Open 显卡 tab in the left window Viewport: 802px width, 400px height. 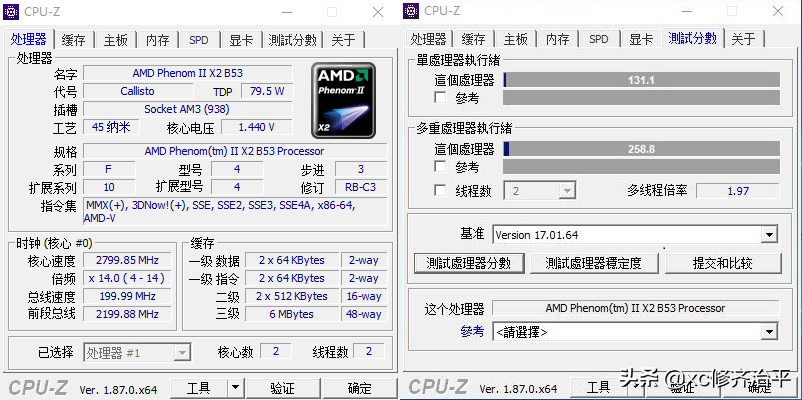[x=241, y=40]
